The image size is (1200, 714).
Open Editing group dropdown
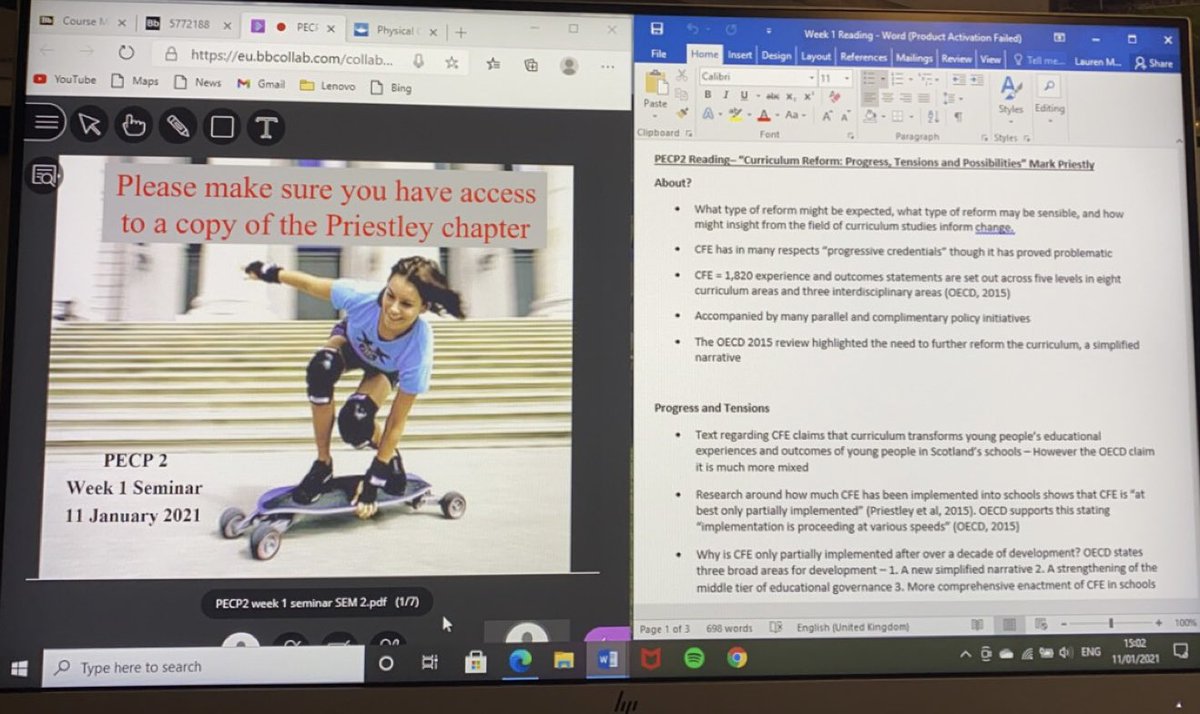point(1050,121)
